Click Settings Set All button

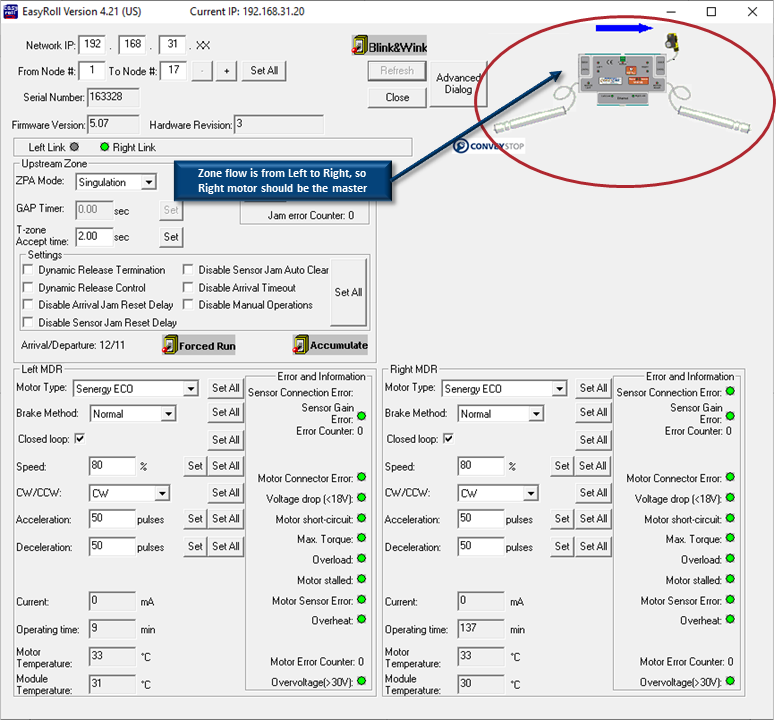point(348,292)
